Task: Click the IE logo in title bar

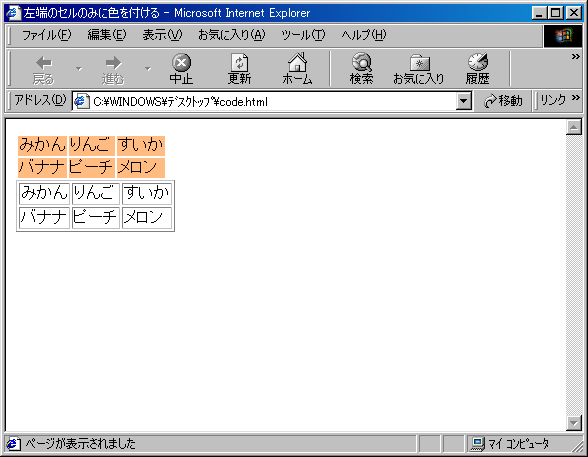Action: (14, 13)
